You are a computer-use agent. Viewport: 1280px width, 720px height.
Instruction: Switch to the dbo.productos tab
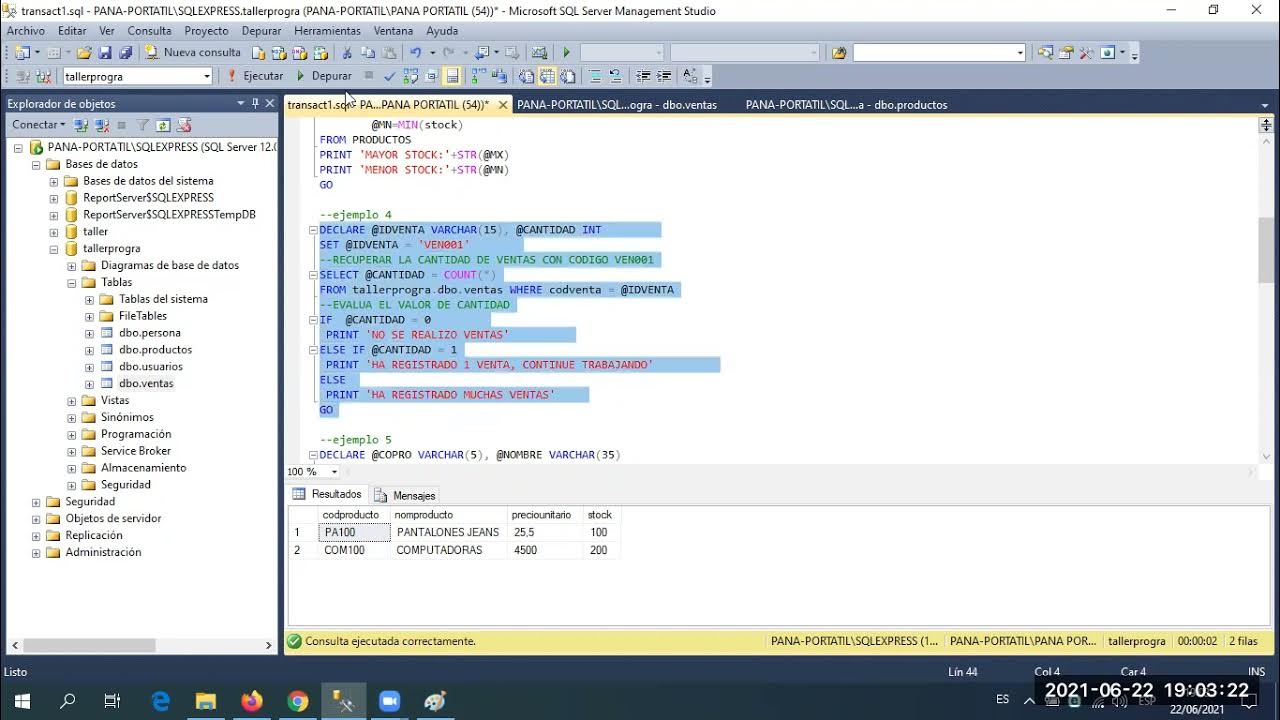click(846, 104)
